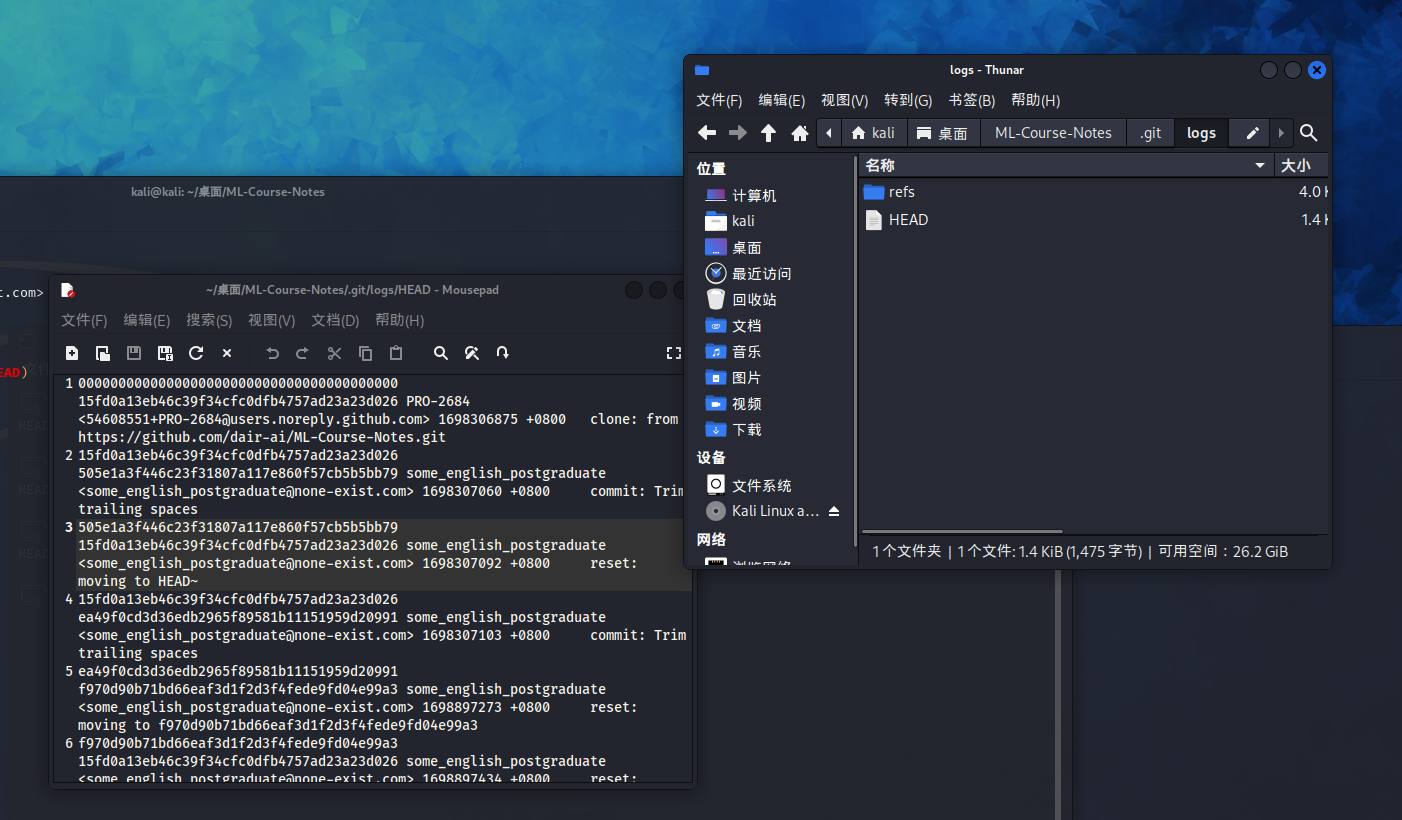The height and width of the screenshot is (820, 1402).
Task: Open 书签(B) menu in Thunar
Action: point(972,100)
